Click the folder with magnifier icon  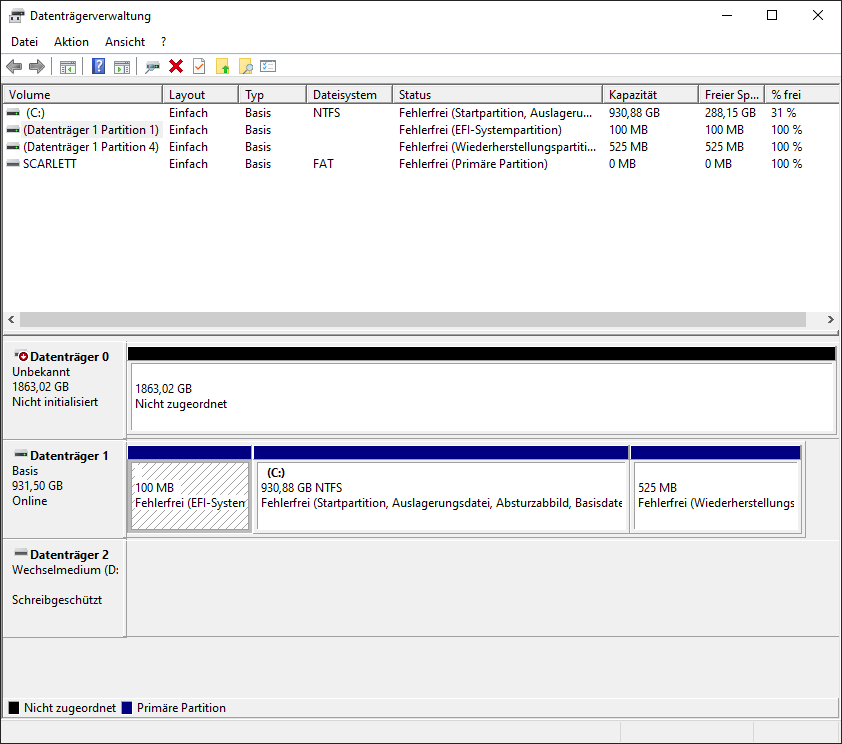[x=245, y=67]
